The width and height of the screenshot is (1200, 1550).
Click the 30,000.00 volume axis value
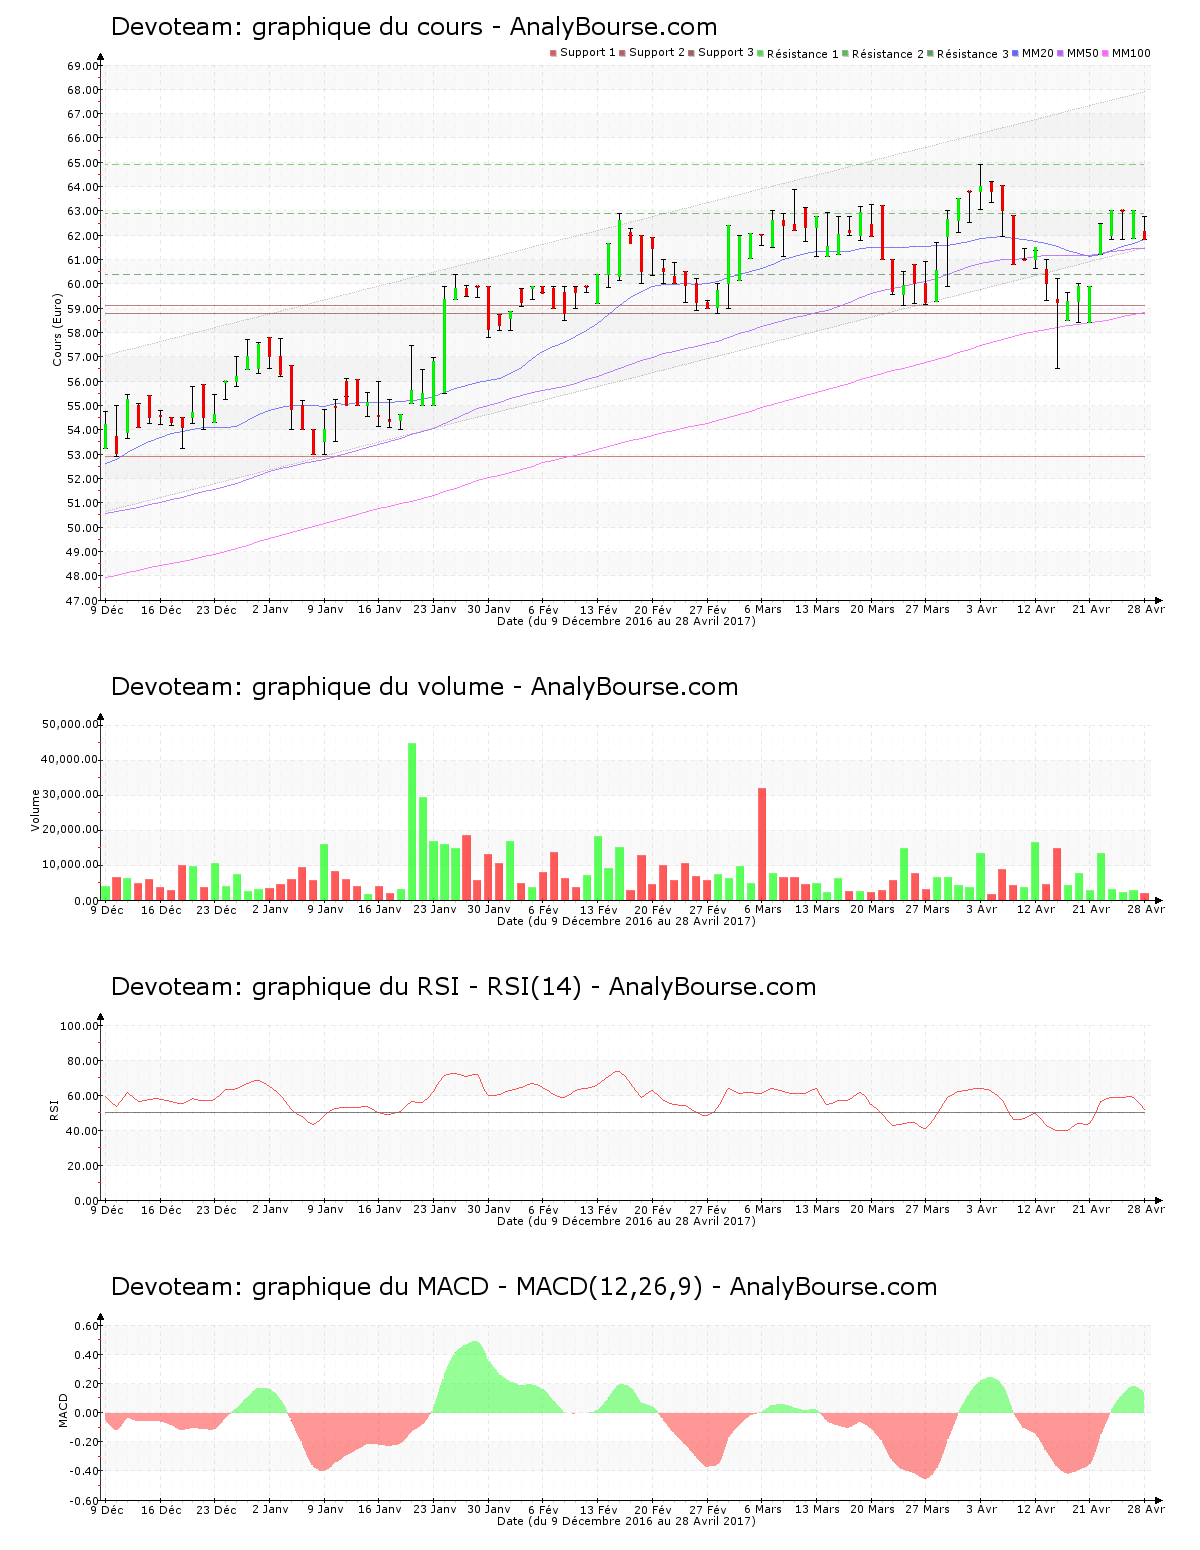(x=70, y=795)
